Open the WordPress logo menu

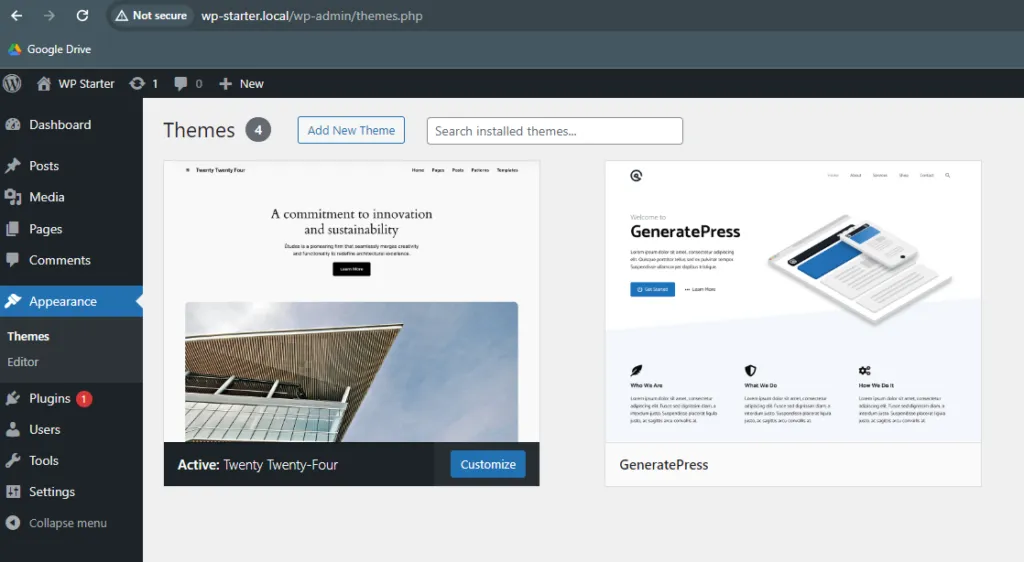[12, 84]
